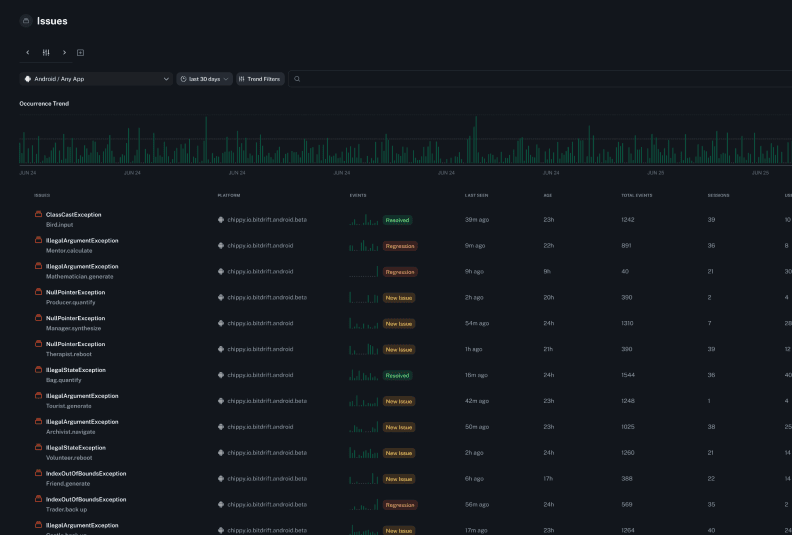Viewport: 792px width, 535px height.
Task: Click the forward arrow in the toolbar
Action: 64,52
